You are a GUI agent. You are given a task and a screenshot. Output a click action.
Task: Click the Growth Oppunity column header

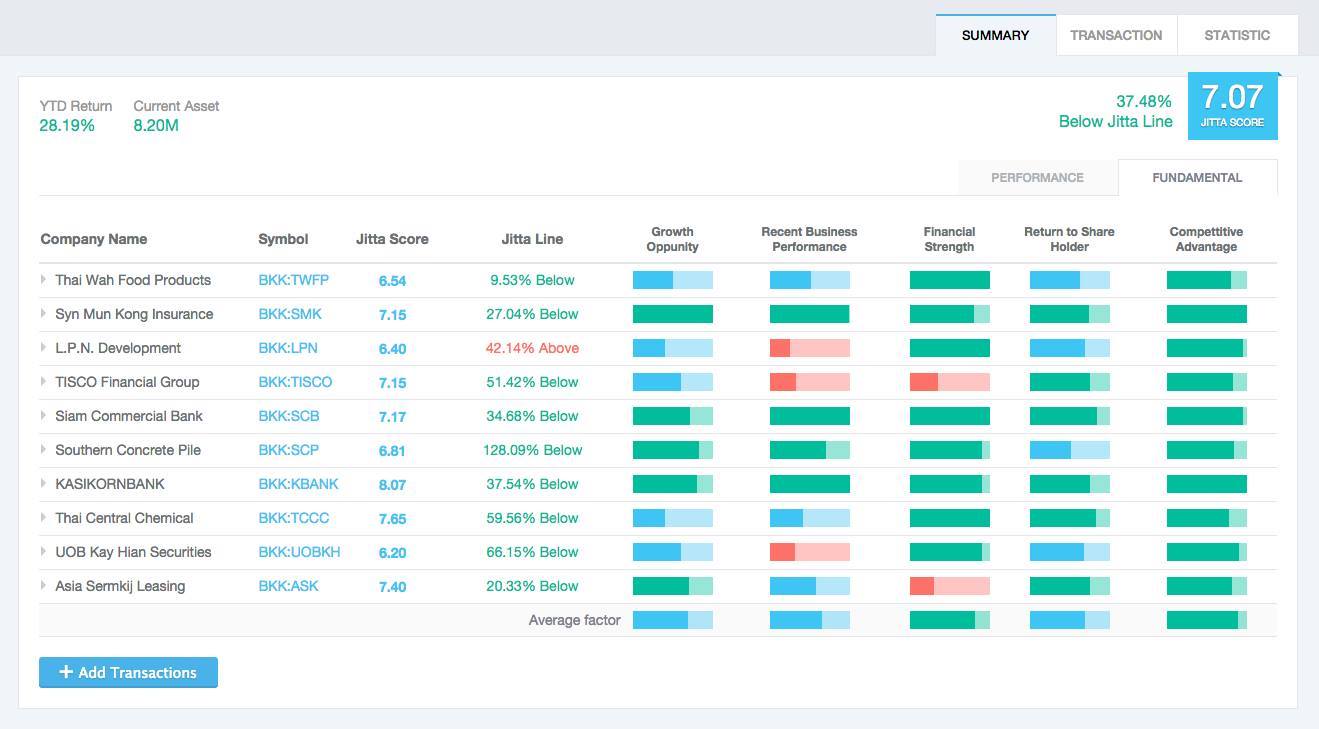[x=672, y=239]
